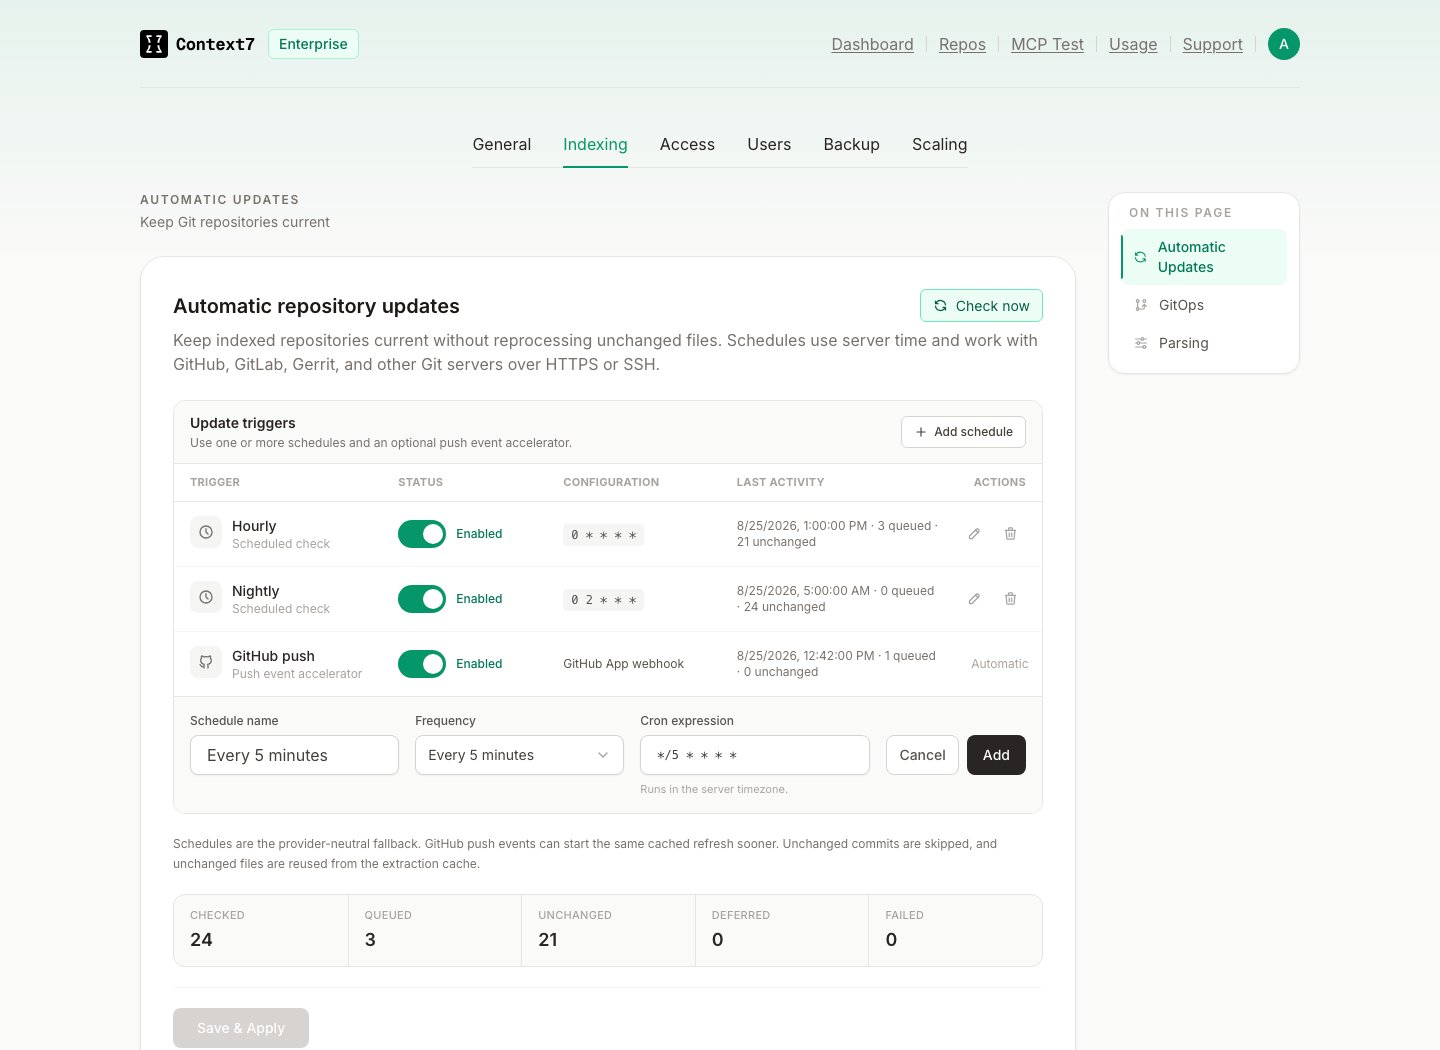This screenshot has height=1050, width=1440.
Task: Focus the Cron expression input field
Action: coord(755,755)
